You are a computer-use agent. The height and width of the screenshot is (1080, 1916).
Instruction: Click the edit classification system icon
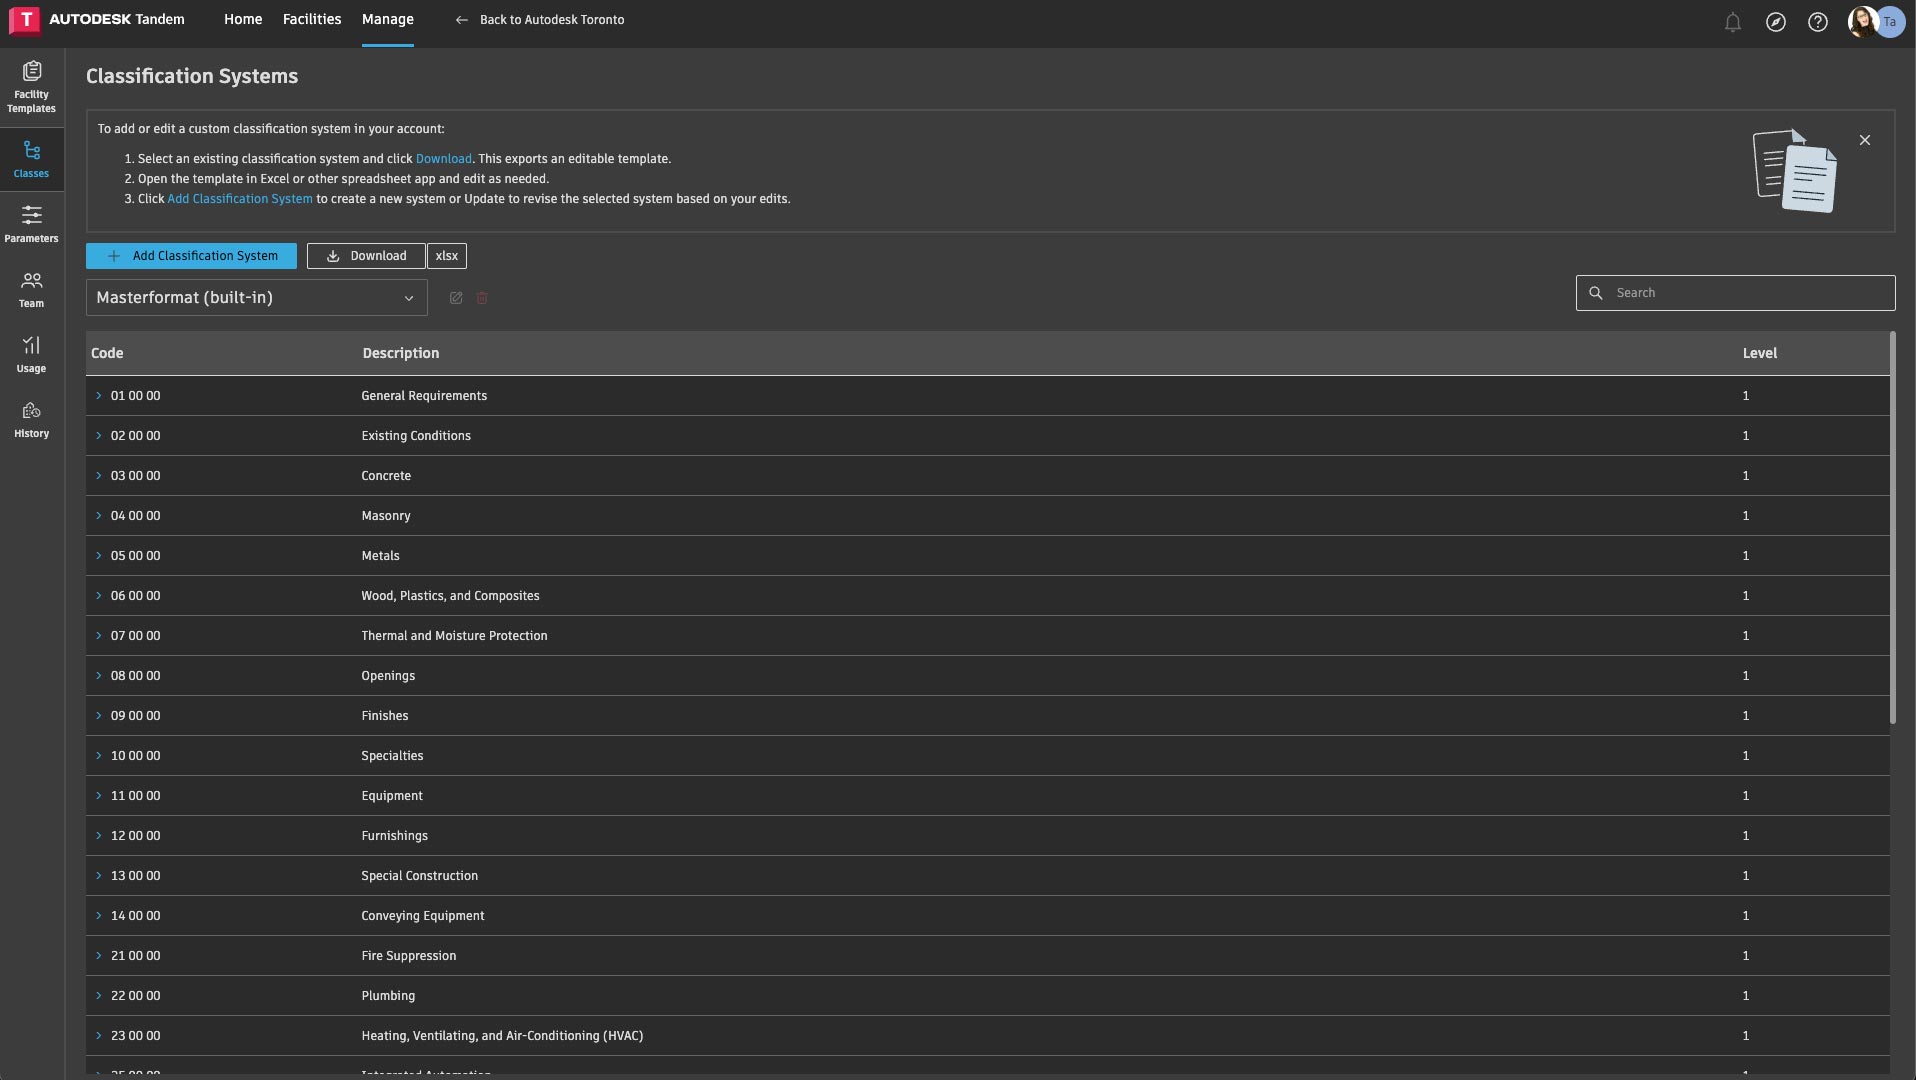(456, 298)
